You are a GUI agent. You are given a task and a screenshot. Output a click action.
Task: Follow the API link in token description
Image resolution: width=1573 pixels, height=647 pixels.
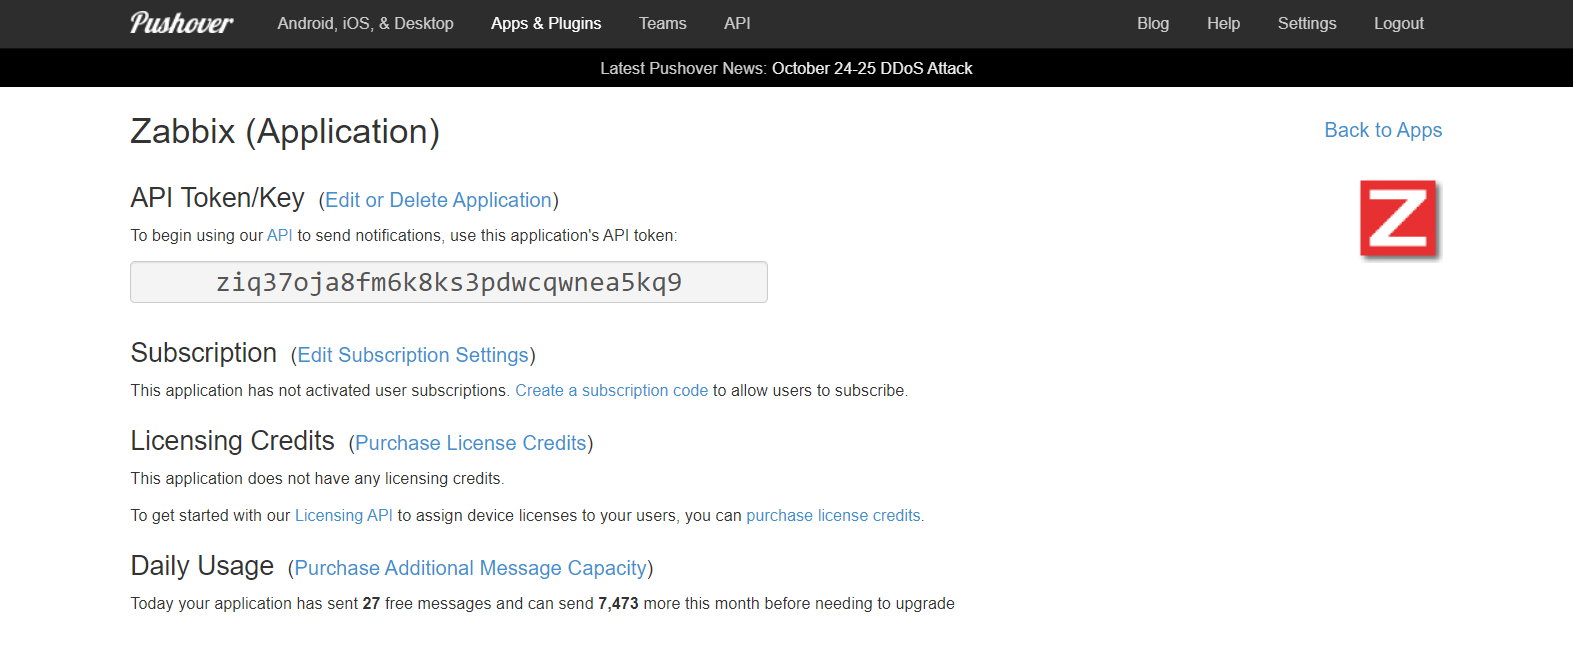click(279, 235)
